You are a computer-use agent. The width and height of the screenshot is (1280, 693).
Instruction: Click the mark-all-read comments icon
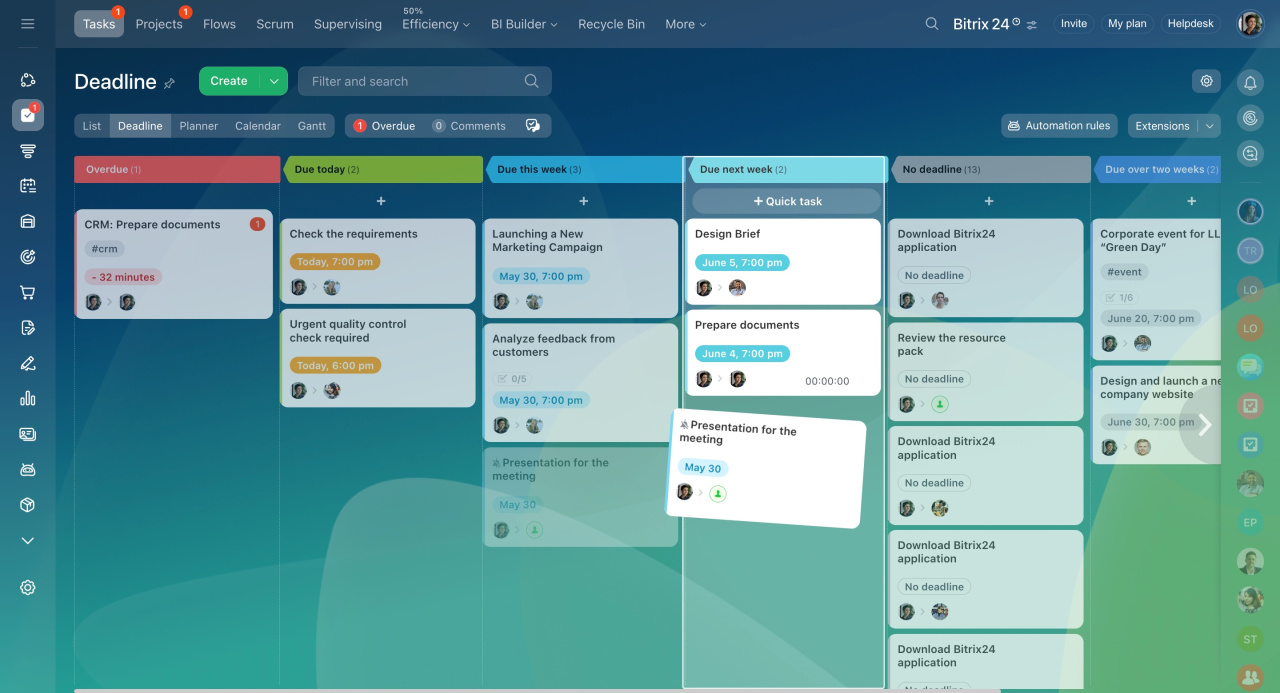(533, 126)
